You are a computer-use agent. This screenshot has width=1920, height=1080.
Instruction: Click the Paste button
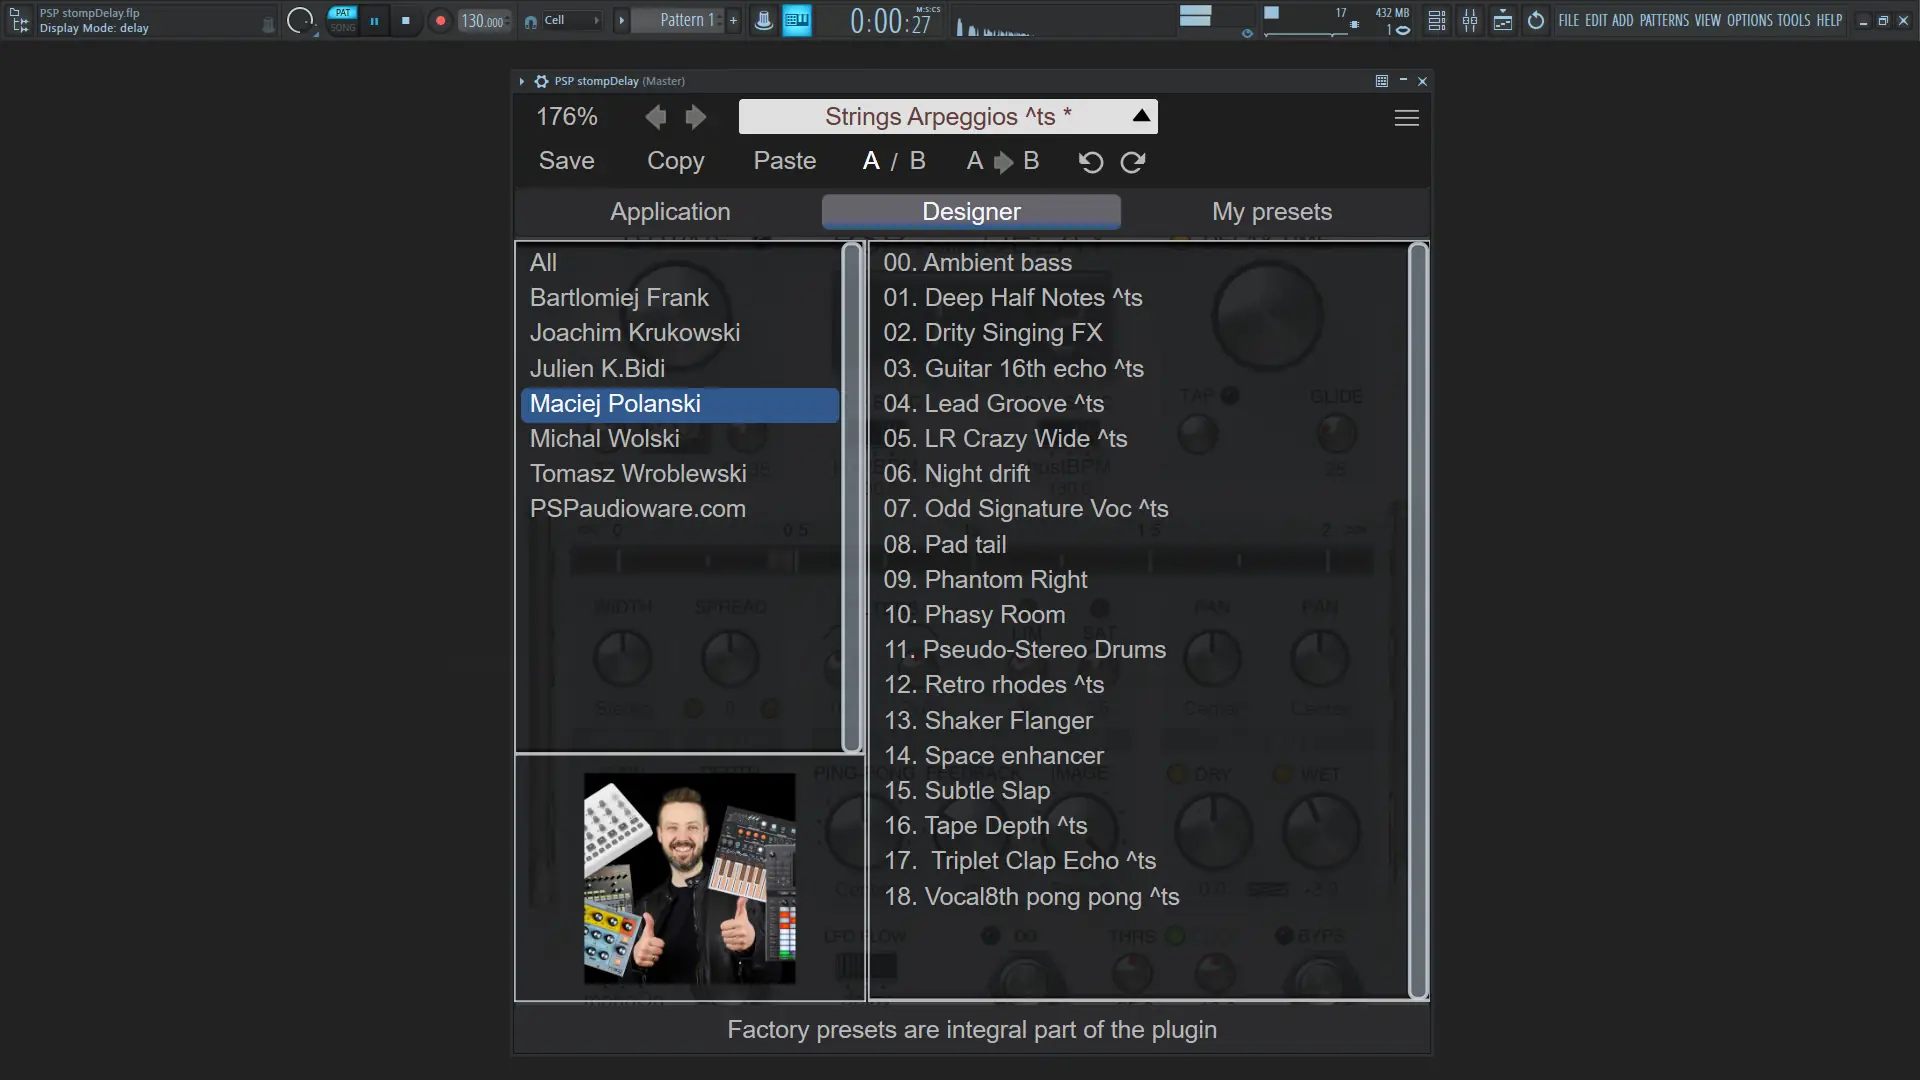(x=784, y=161)
